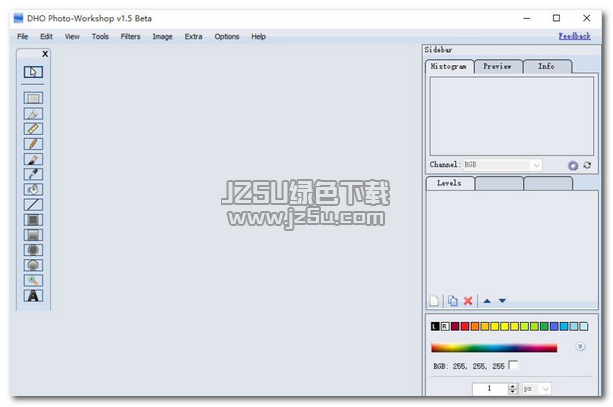
Task: Pick the bright red color swatch
Action: [465, 326]
